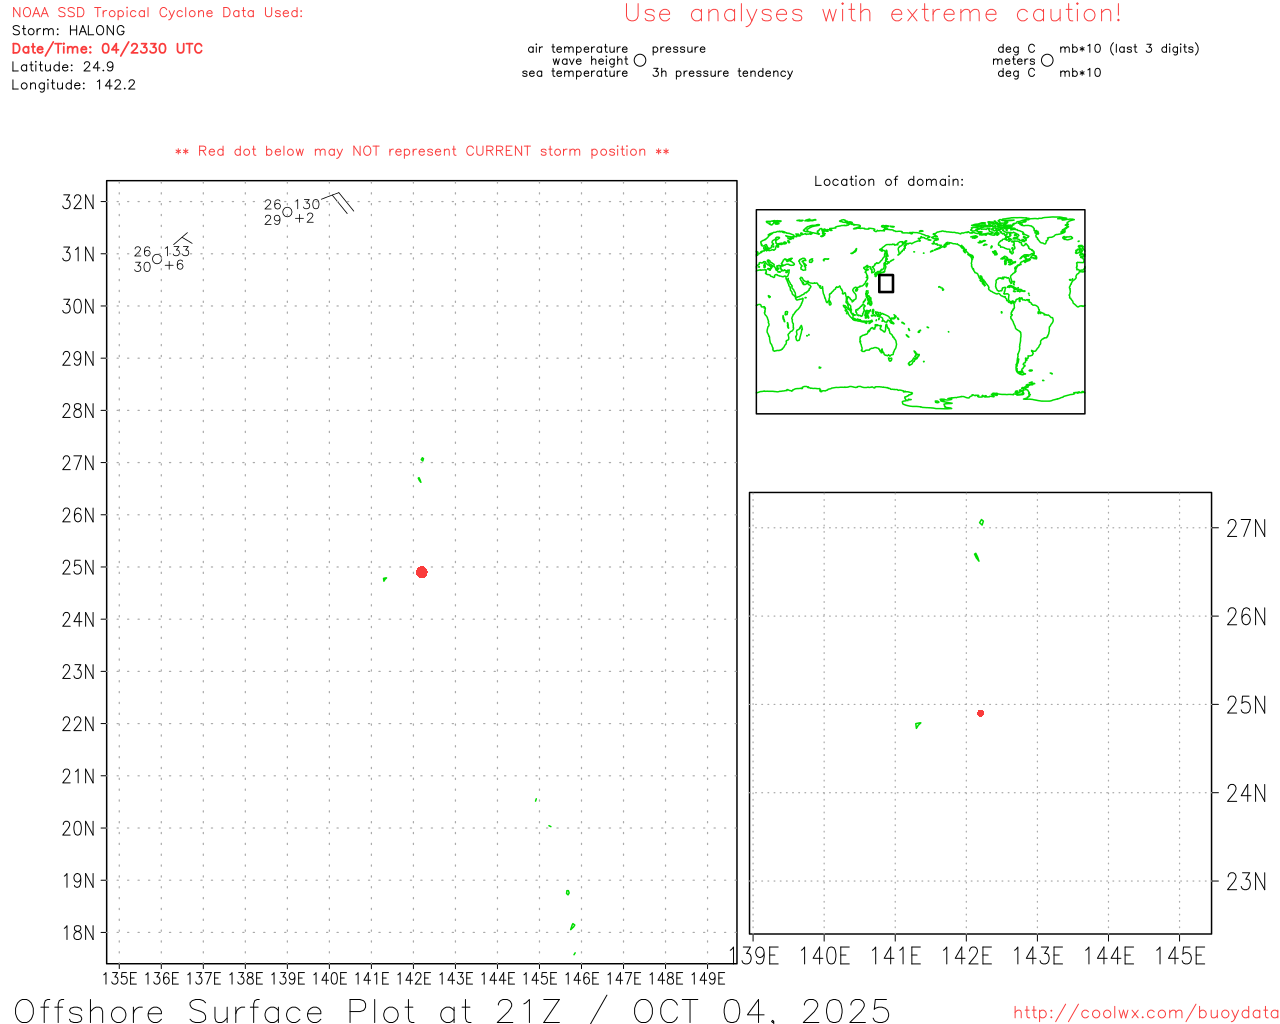Screen dimensions: 1280x1024
Task: Click '27N' label on inset map axis
Action: [x=1246, y=529]
